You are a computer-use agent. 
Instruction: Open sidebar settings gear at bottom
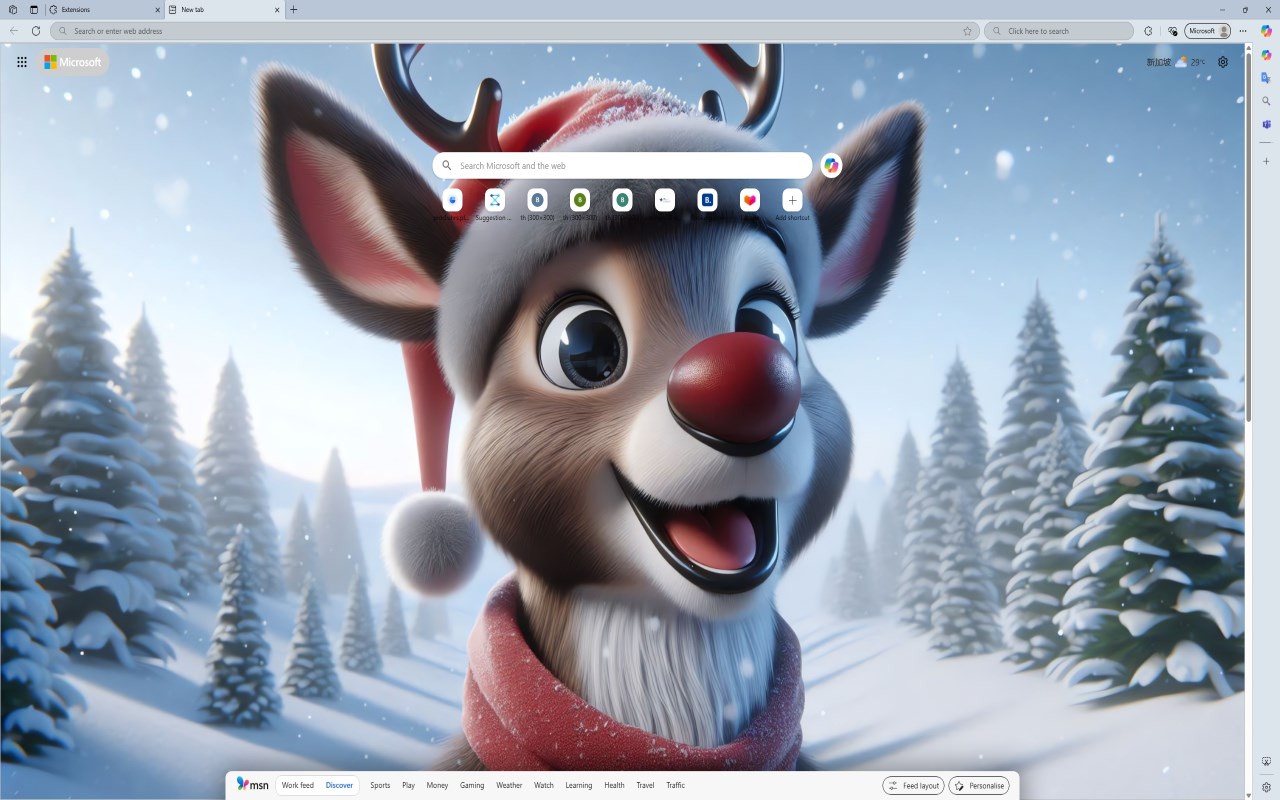1266,787
